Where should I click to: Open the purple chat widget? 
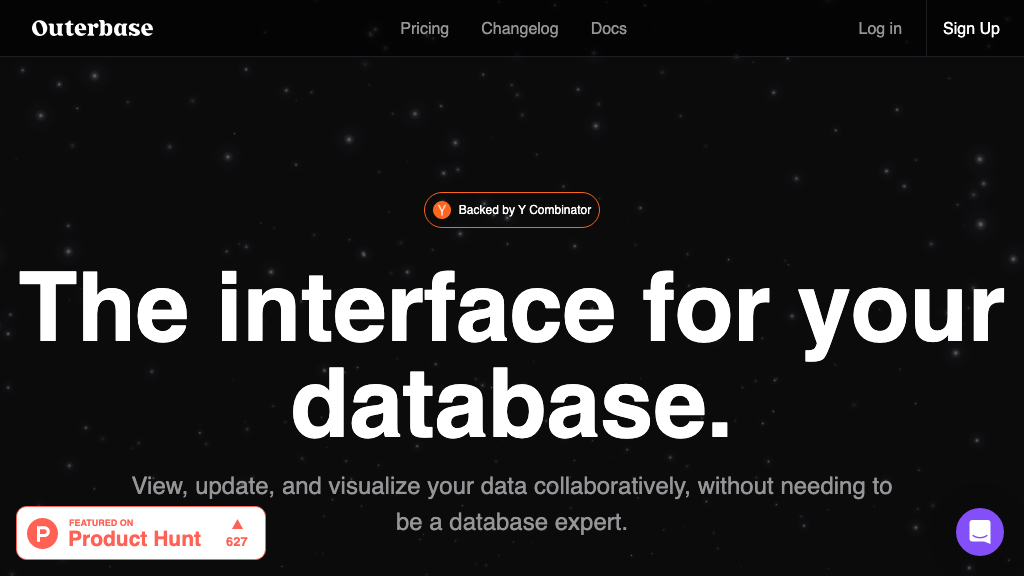(x=979, y=531)
